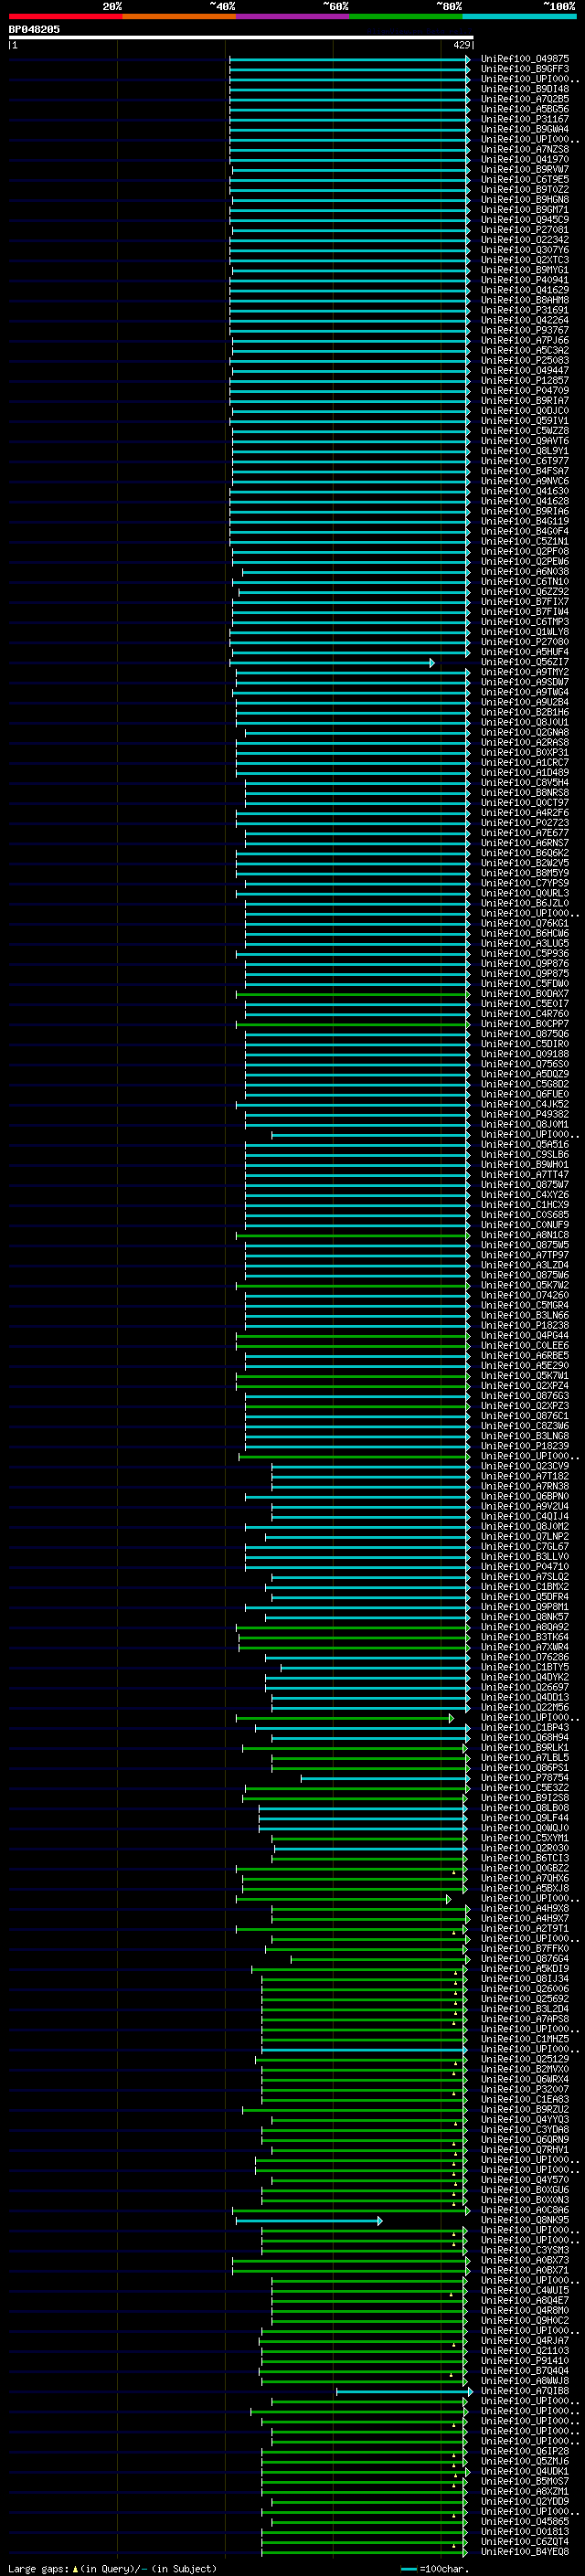Select hit label UniRef100_P18239
This screenshot has height=2576, width=585.
pos(525,1446)
